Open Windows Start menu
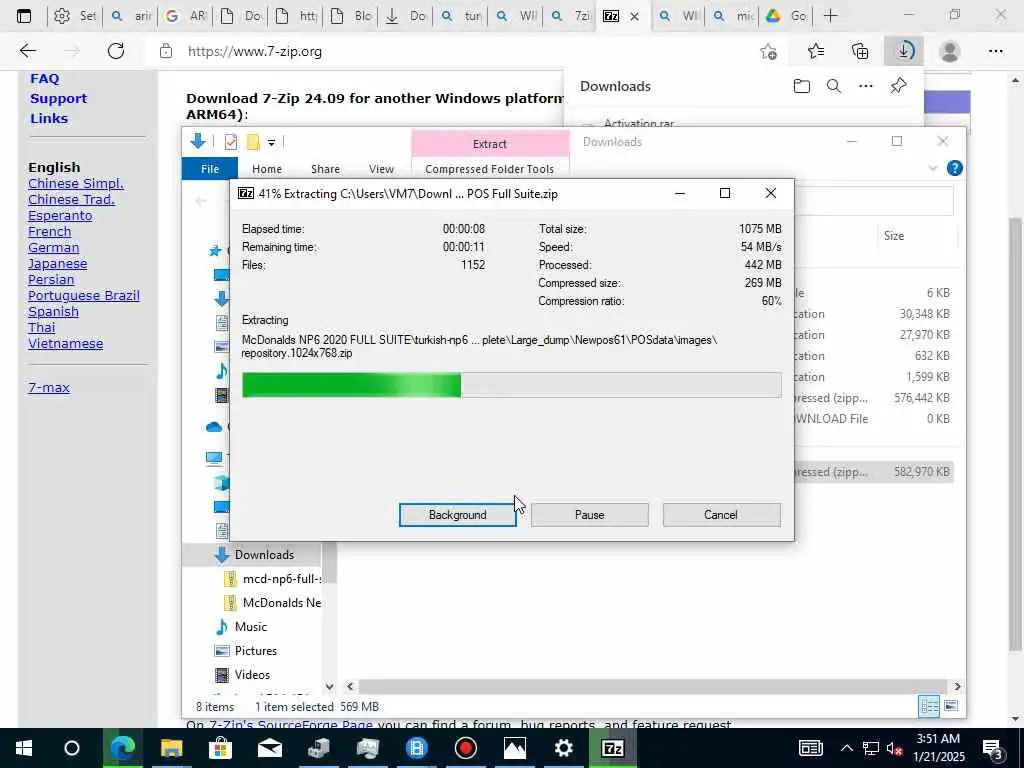Viewport: 1024px width, 768px height. [x=24, y=748]
